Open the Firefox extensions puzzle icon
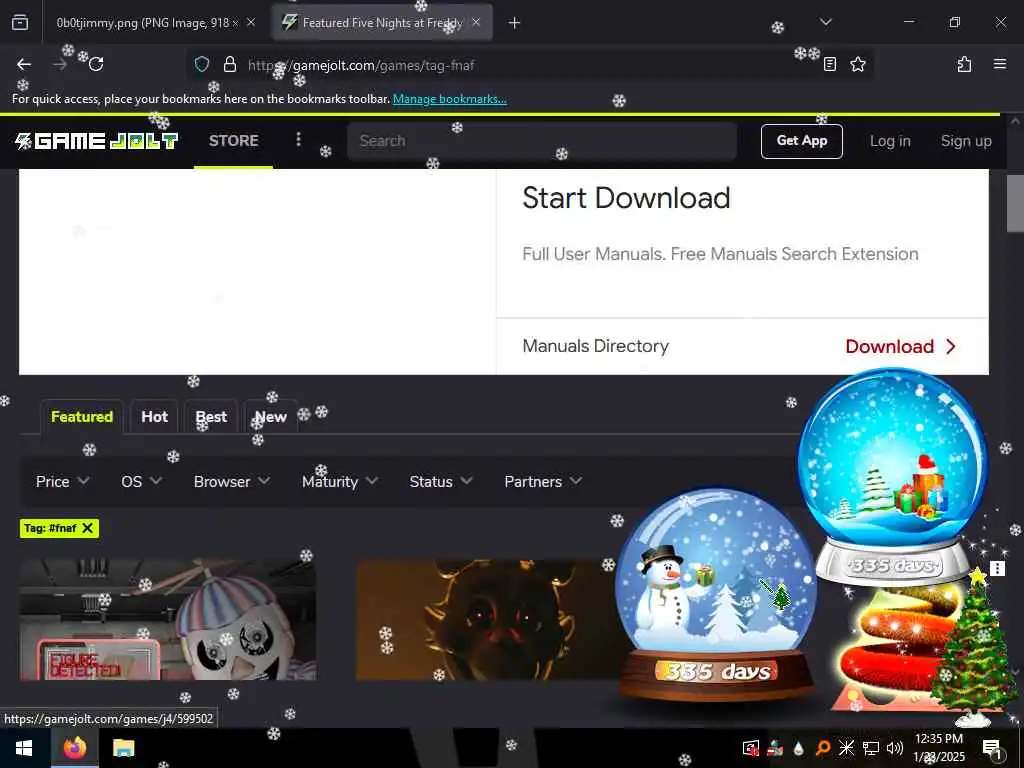Screen dimensions: 1024x768 (x=964, y=64)
